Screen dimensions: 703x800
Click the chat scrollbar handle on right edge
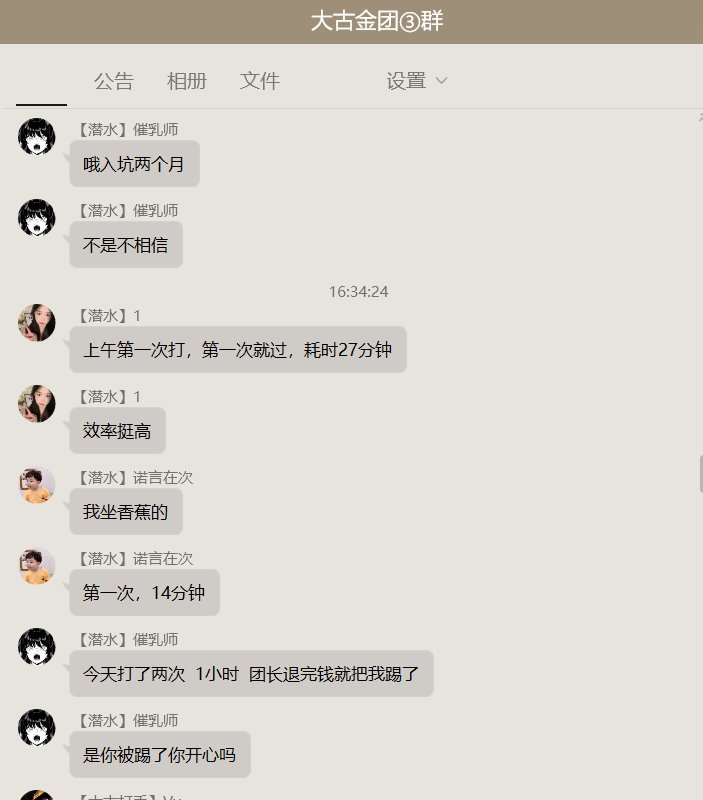pos(701,474)
